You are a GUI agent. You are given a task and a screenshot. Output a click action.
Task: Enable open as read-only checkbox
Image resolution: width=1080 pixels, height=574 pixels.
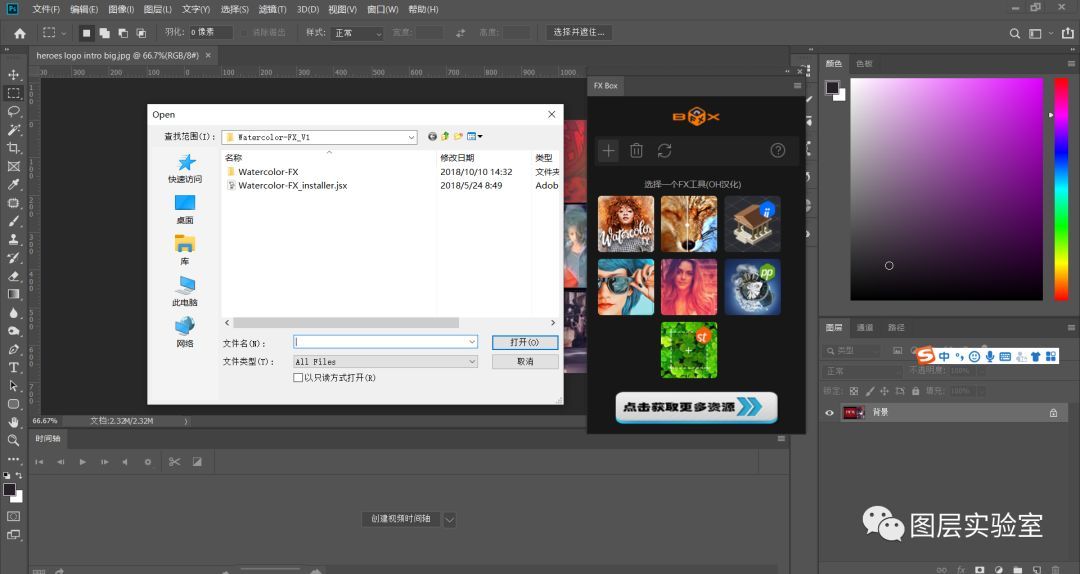tap(298, 378)
